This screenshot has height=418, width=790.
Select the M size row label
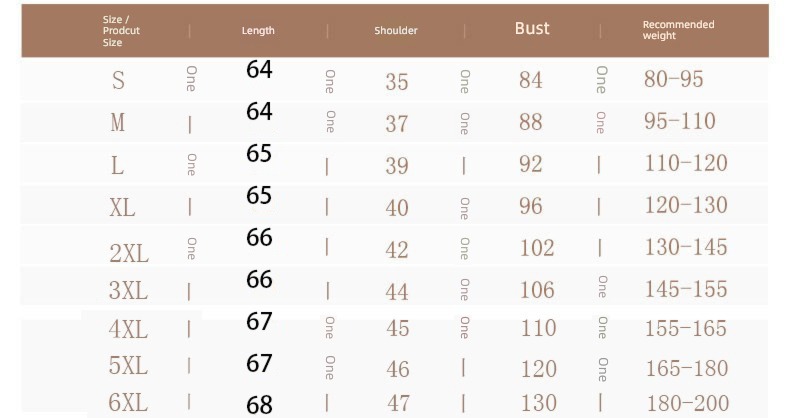117,122
